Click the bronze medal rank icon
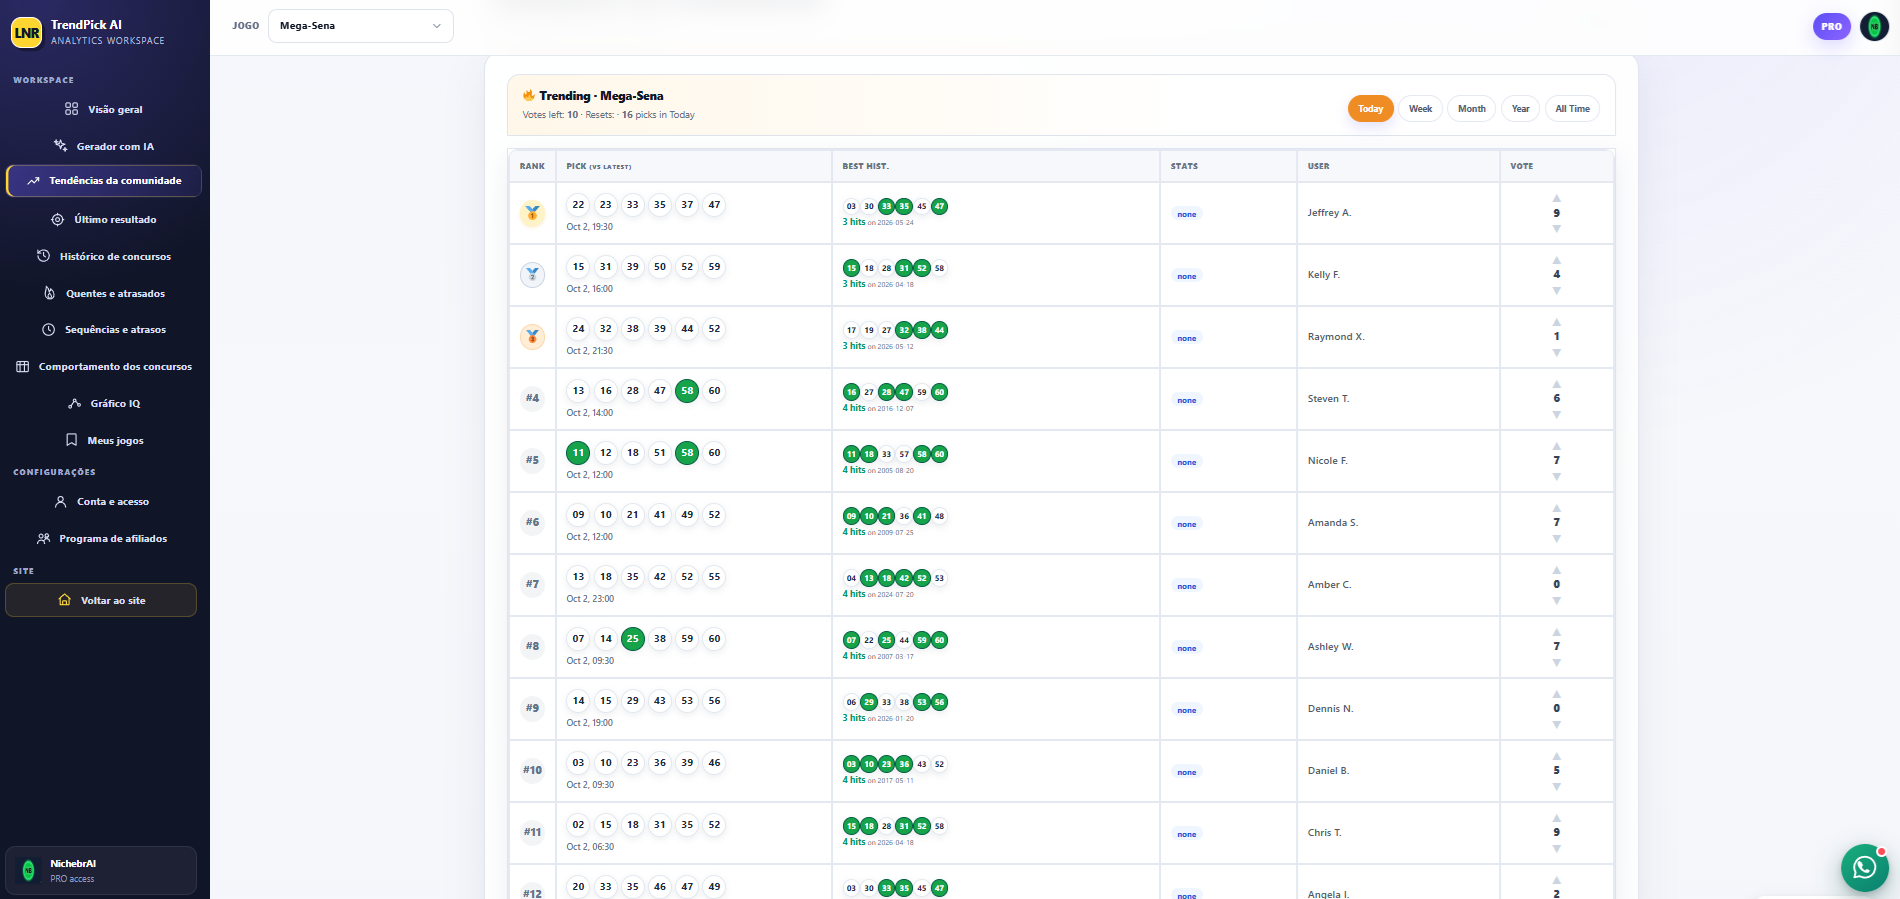 [533, 337]
